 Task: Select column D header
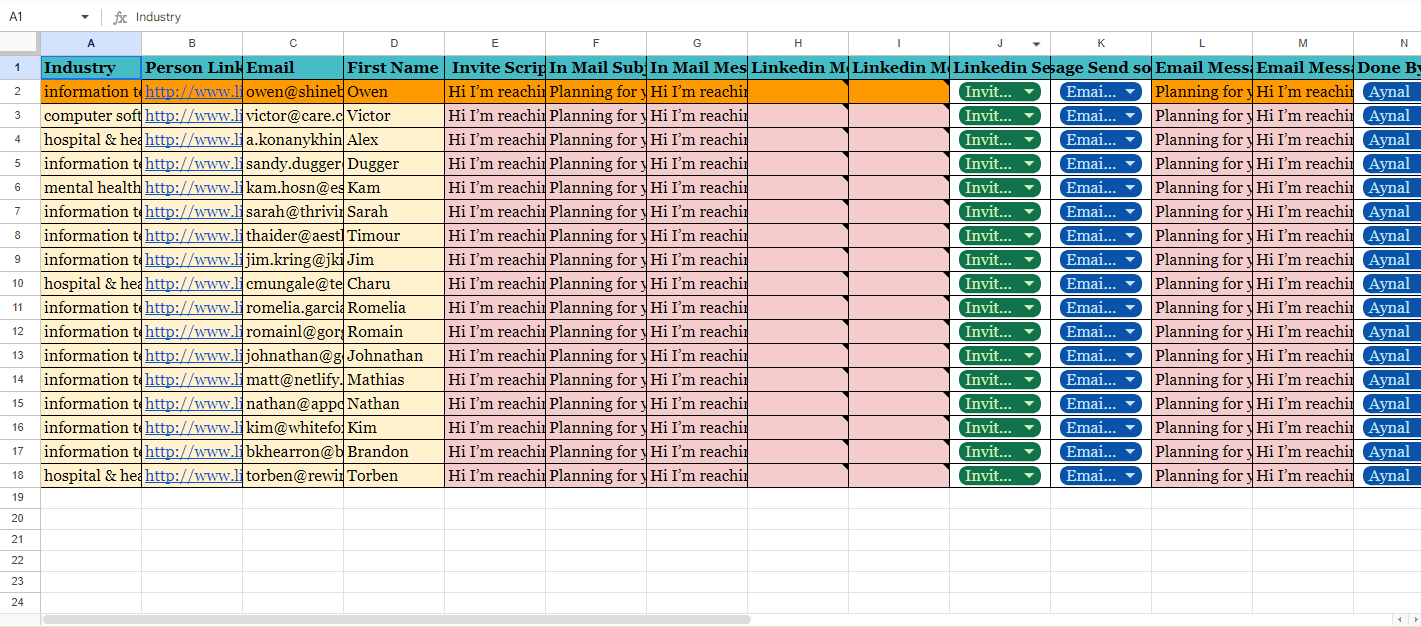[x=394, y=43]
